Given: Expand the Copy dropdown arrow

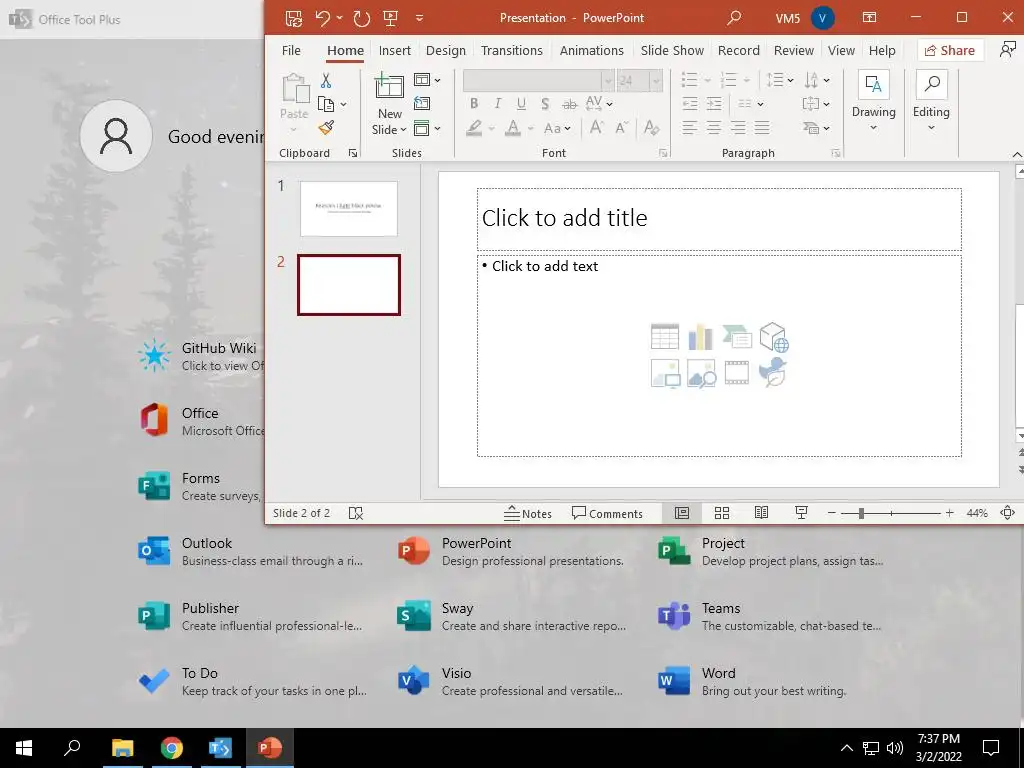Looking at the screenshot, I should (x=344, y=104).
